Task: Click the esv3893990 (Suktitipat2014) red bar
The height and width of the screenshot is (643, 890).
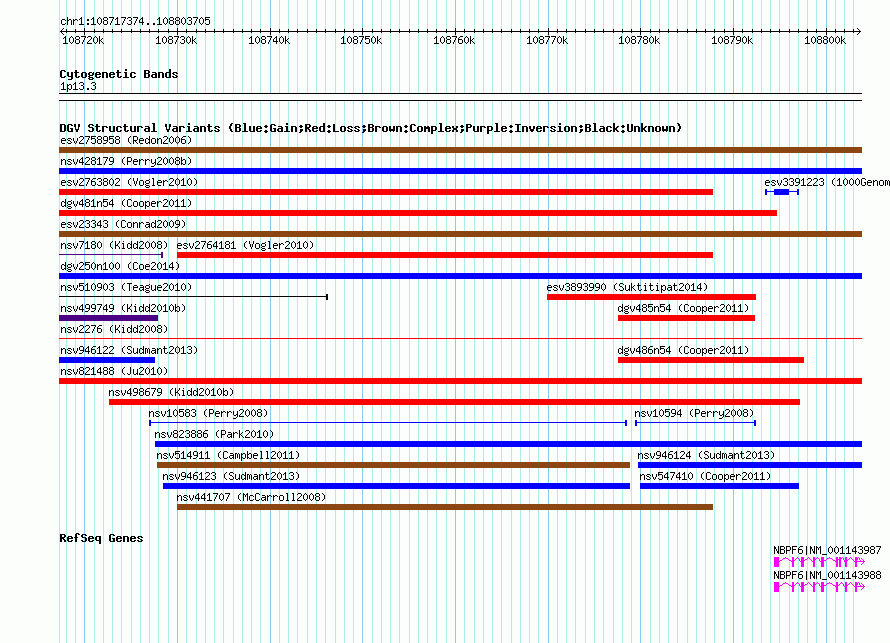Action: (x=651, y=297)
